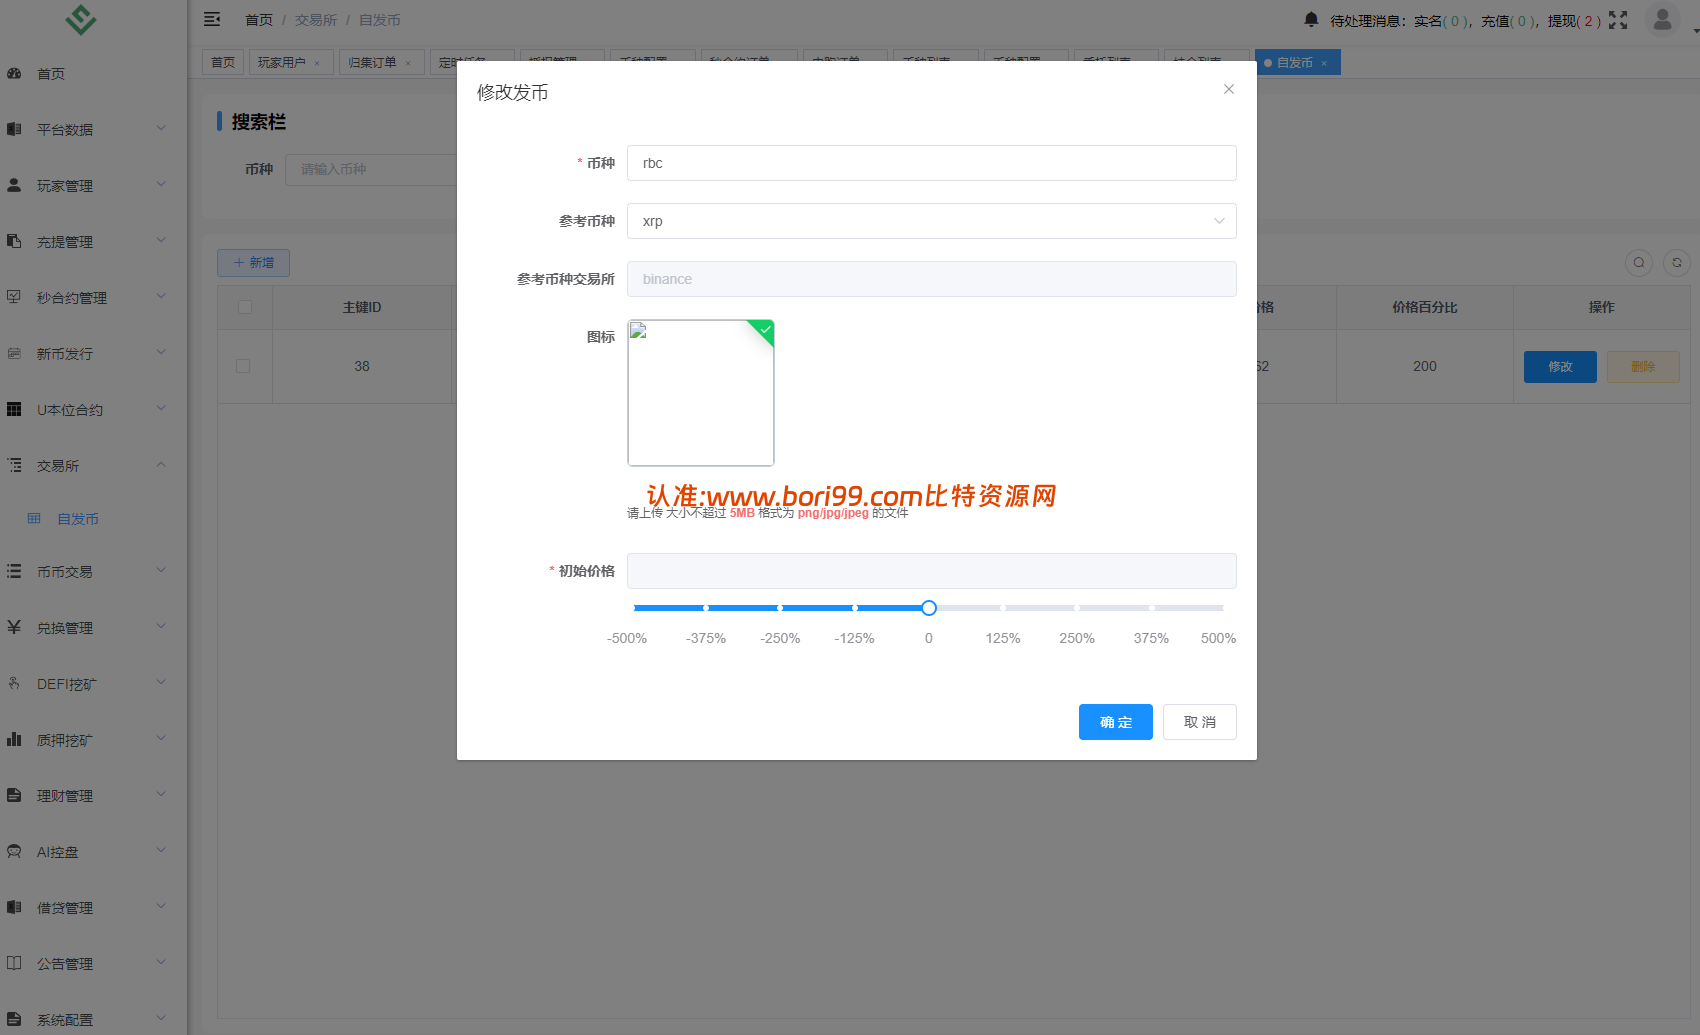Expand the 玩家管理 menu
Image resolution: width=1700 pixels, height=1035 pixels.
click(x=161, y=184)
